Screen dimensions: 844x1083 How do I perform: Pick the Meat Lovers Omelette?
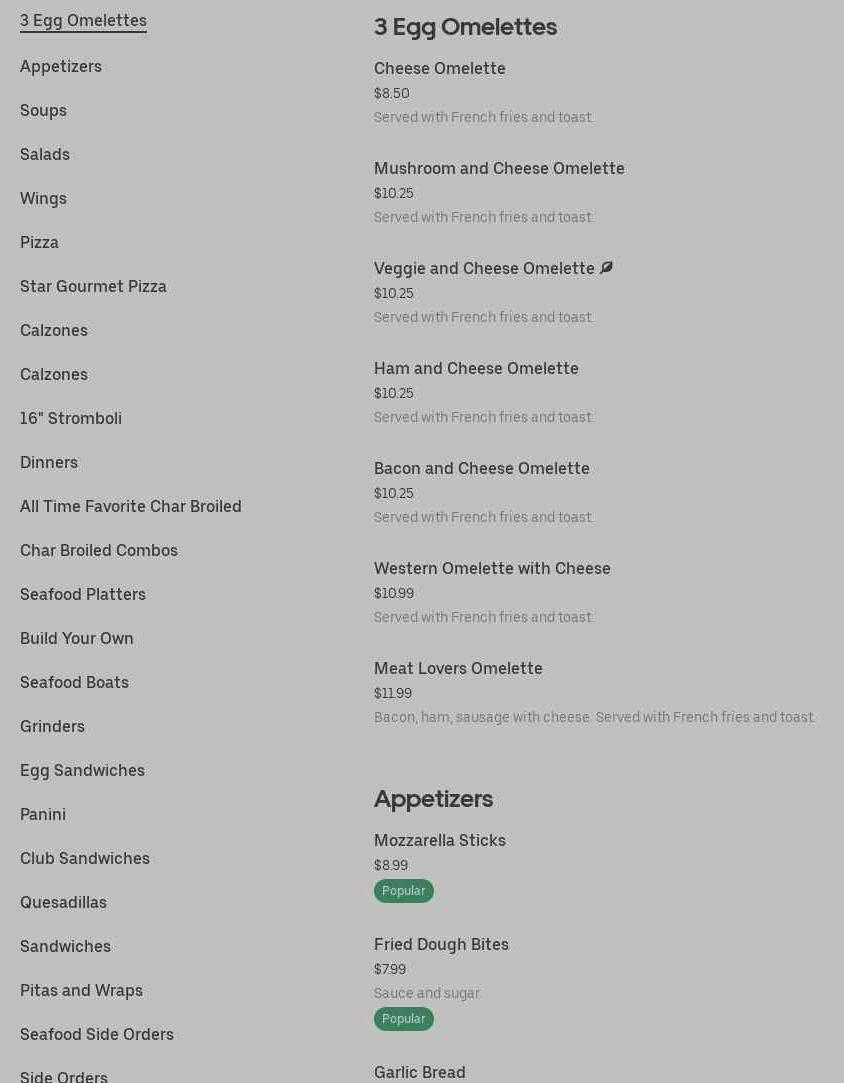458,668
